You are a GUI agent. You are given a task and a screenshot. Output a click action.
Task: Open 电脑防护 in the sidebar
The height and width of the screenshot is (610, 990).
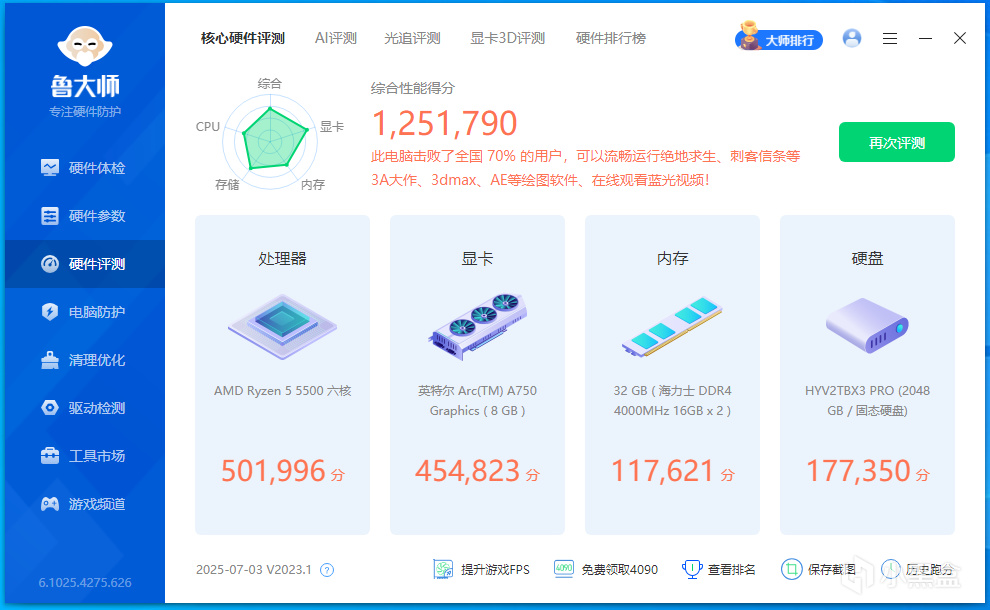coord(85,312)
